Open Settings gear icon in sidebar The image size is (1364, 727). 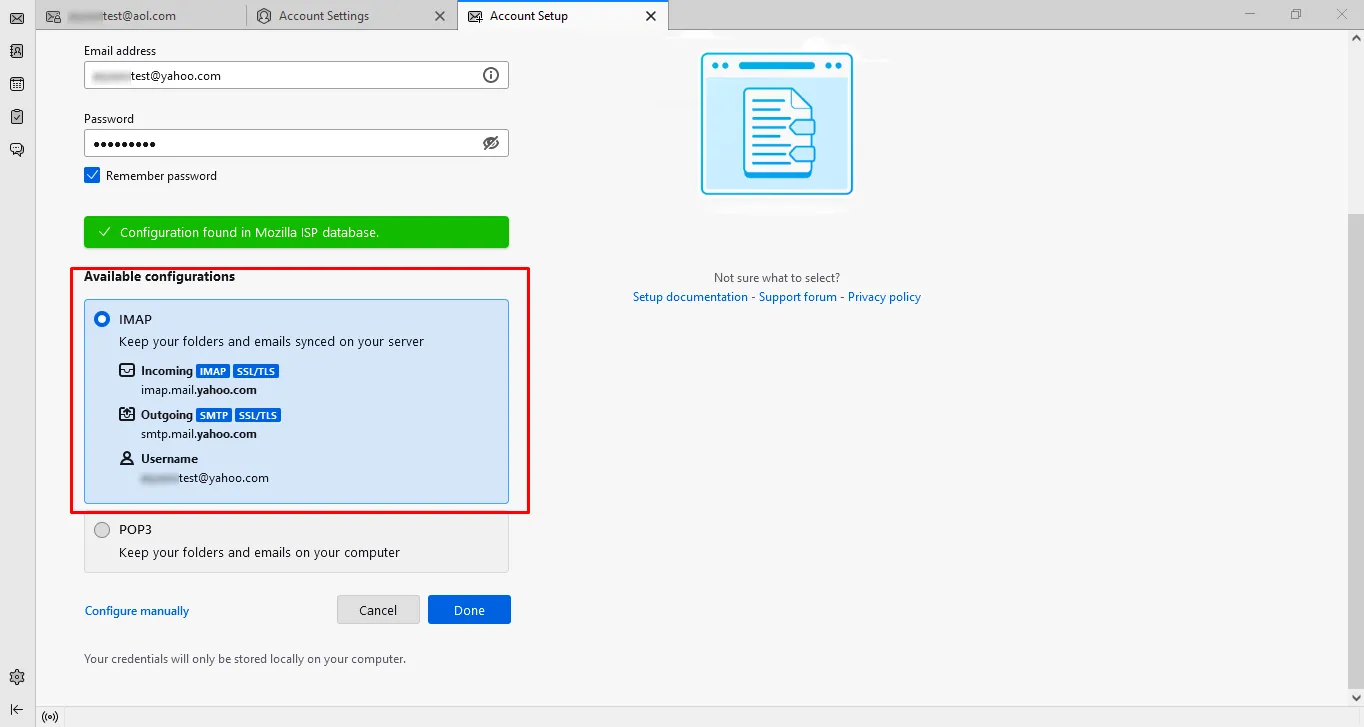17,677
